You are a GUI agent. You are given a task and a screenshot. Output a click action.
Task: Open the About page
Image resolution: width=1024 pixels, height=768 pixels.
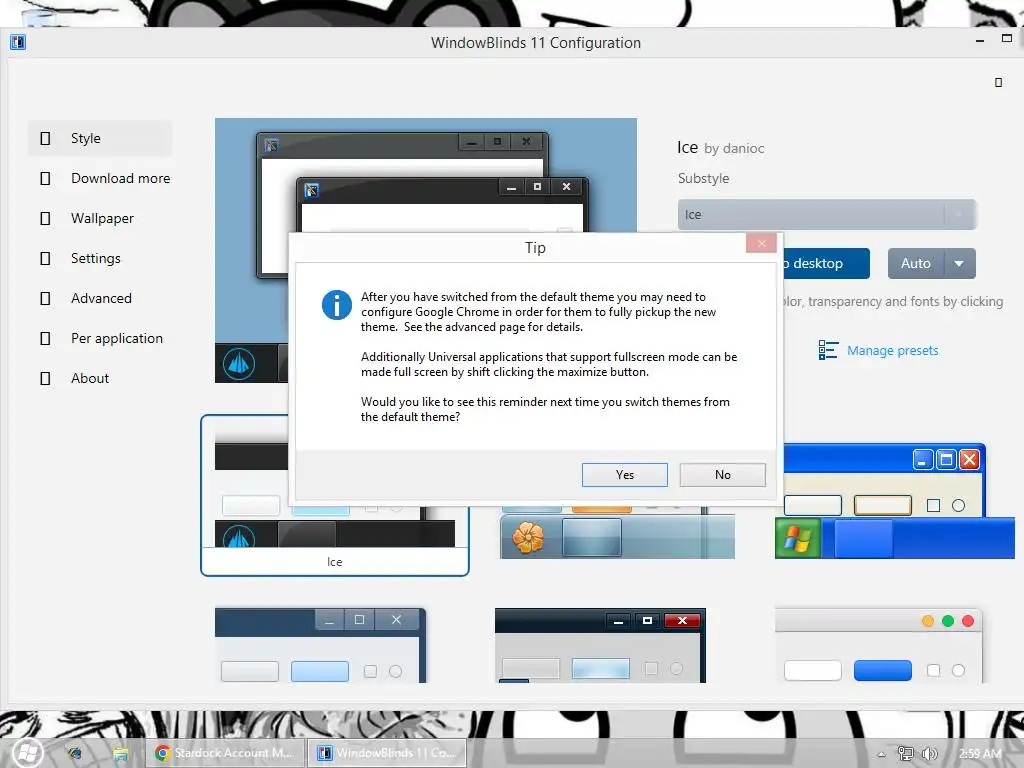(x=100, y=378)
